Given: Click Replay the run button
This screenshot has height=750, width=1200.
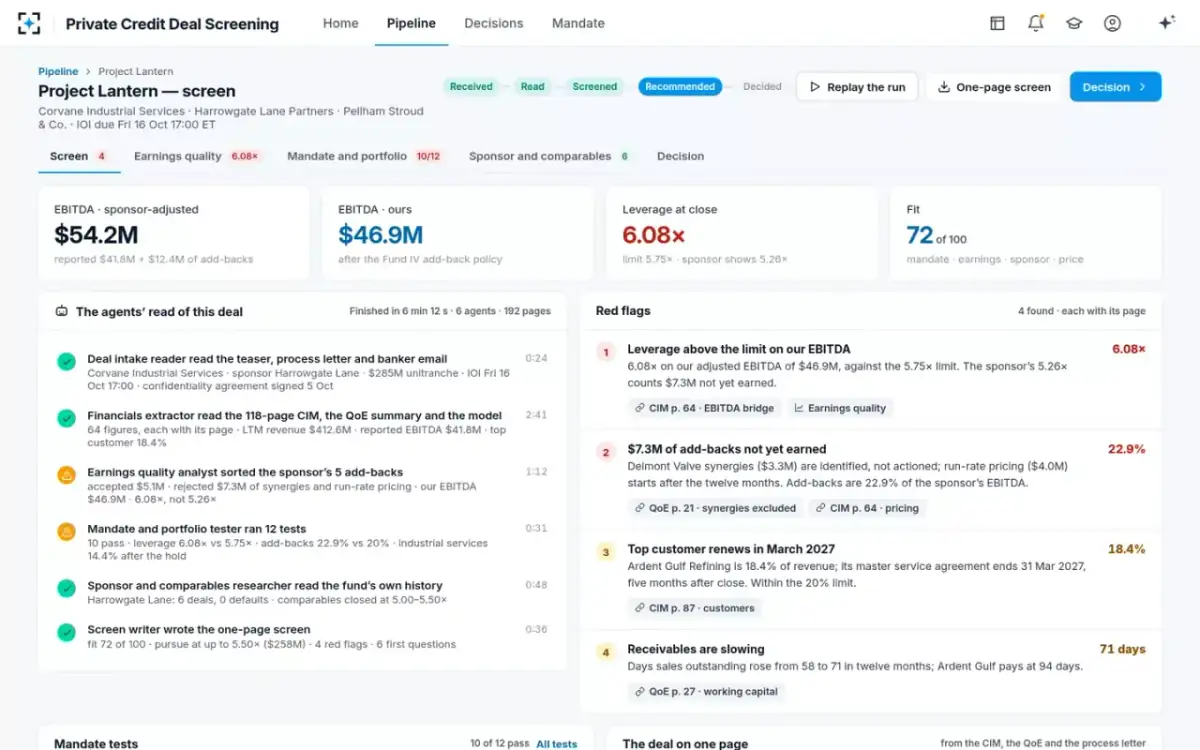Looking at the screenshot, I should click(857, 87).
